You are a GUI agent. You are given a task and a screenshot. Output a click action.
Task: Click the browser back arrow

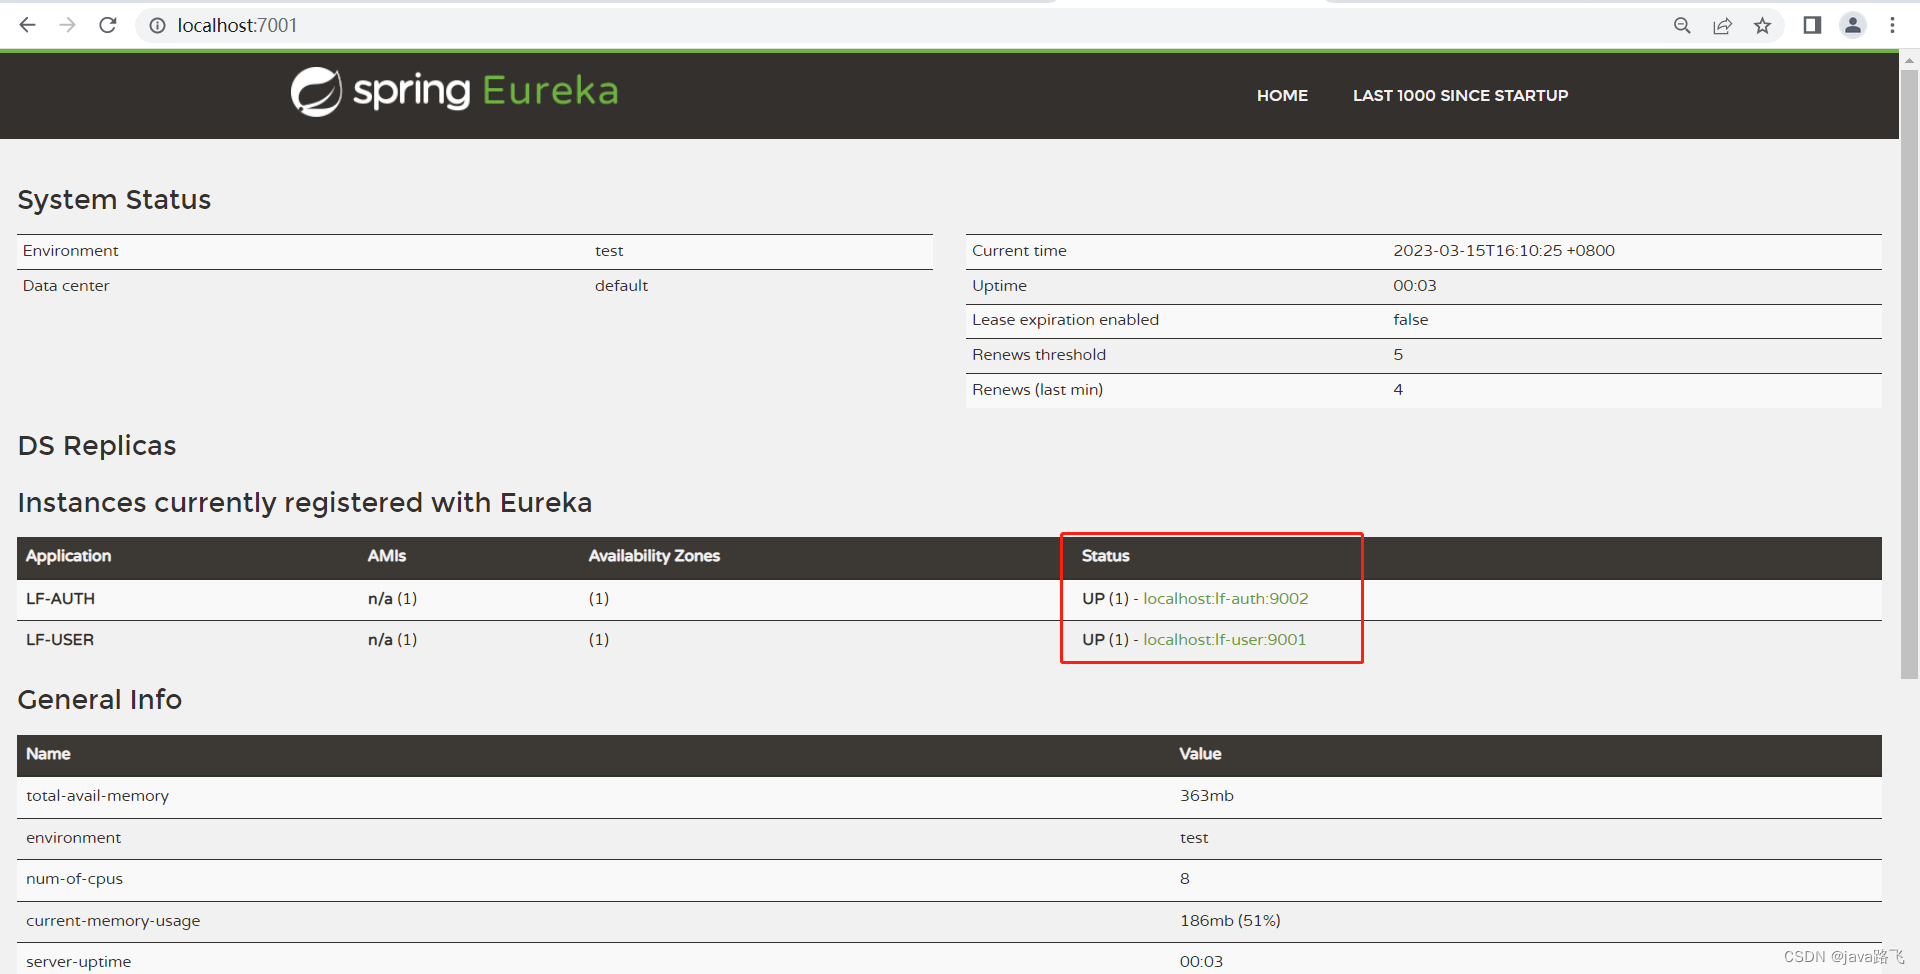28,25
